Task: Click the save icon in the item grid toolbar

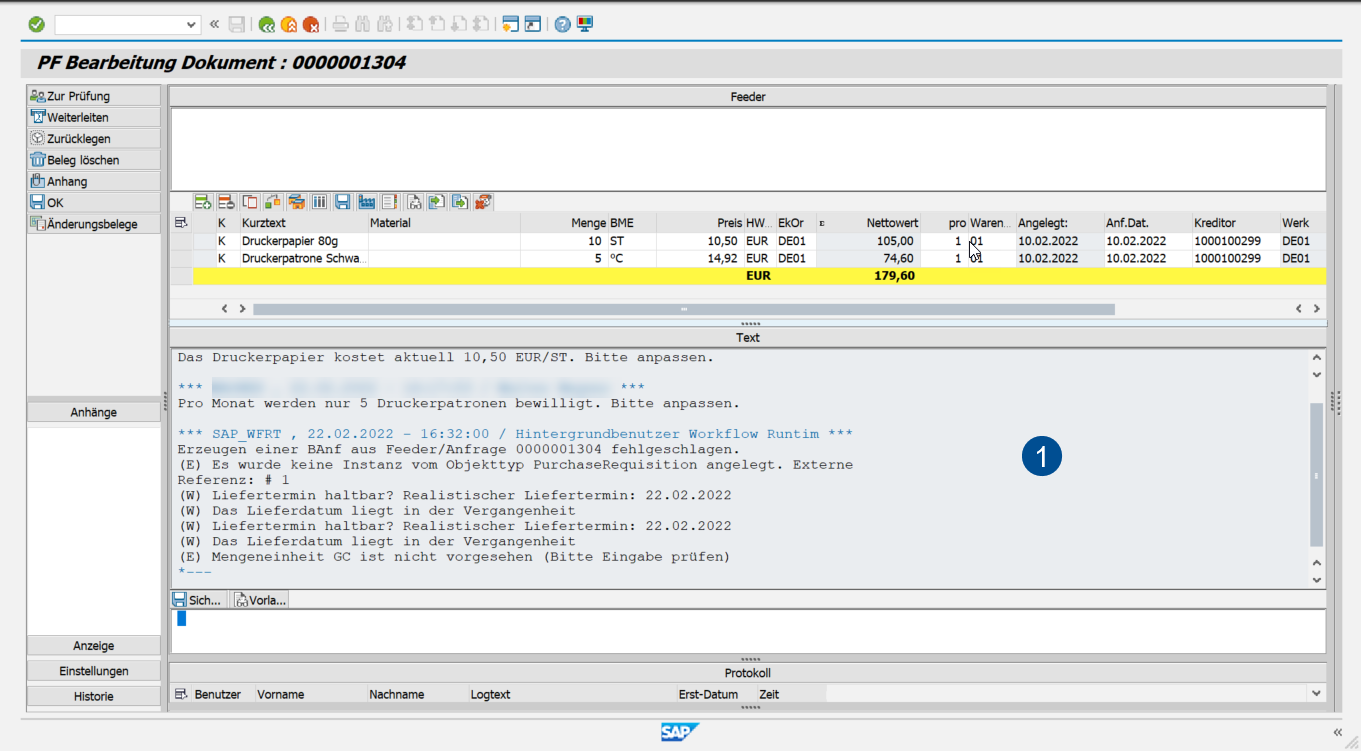Action: (x=343, y=202)
